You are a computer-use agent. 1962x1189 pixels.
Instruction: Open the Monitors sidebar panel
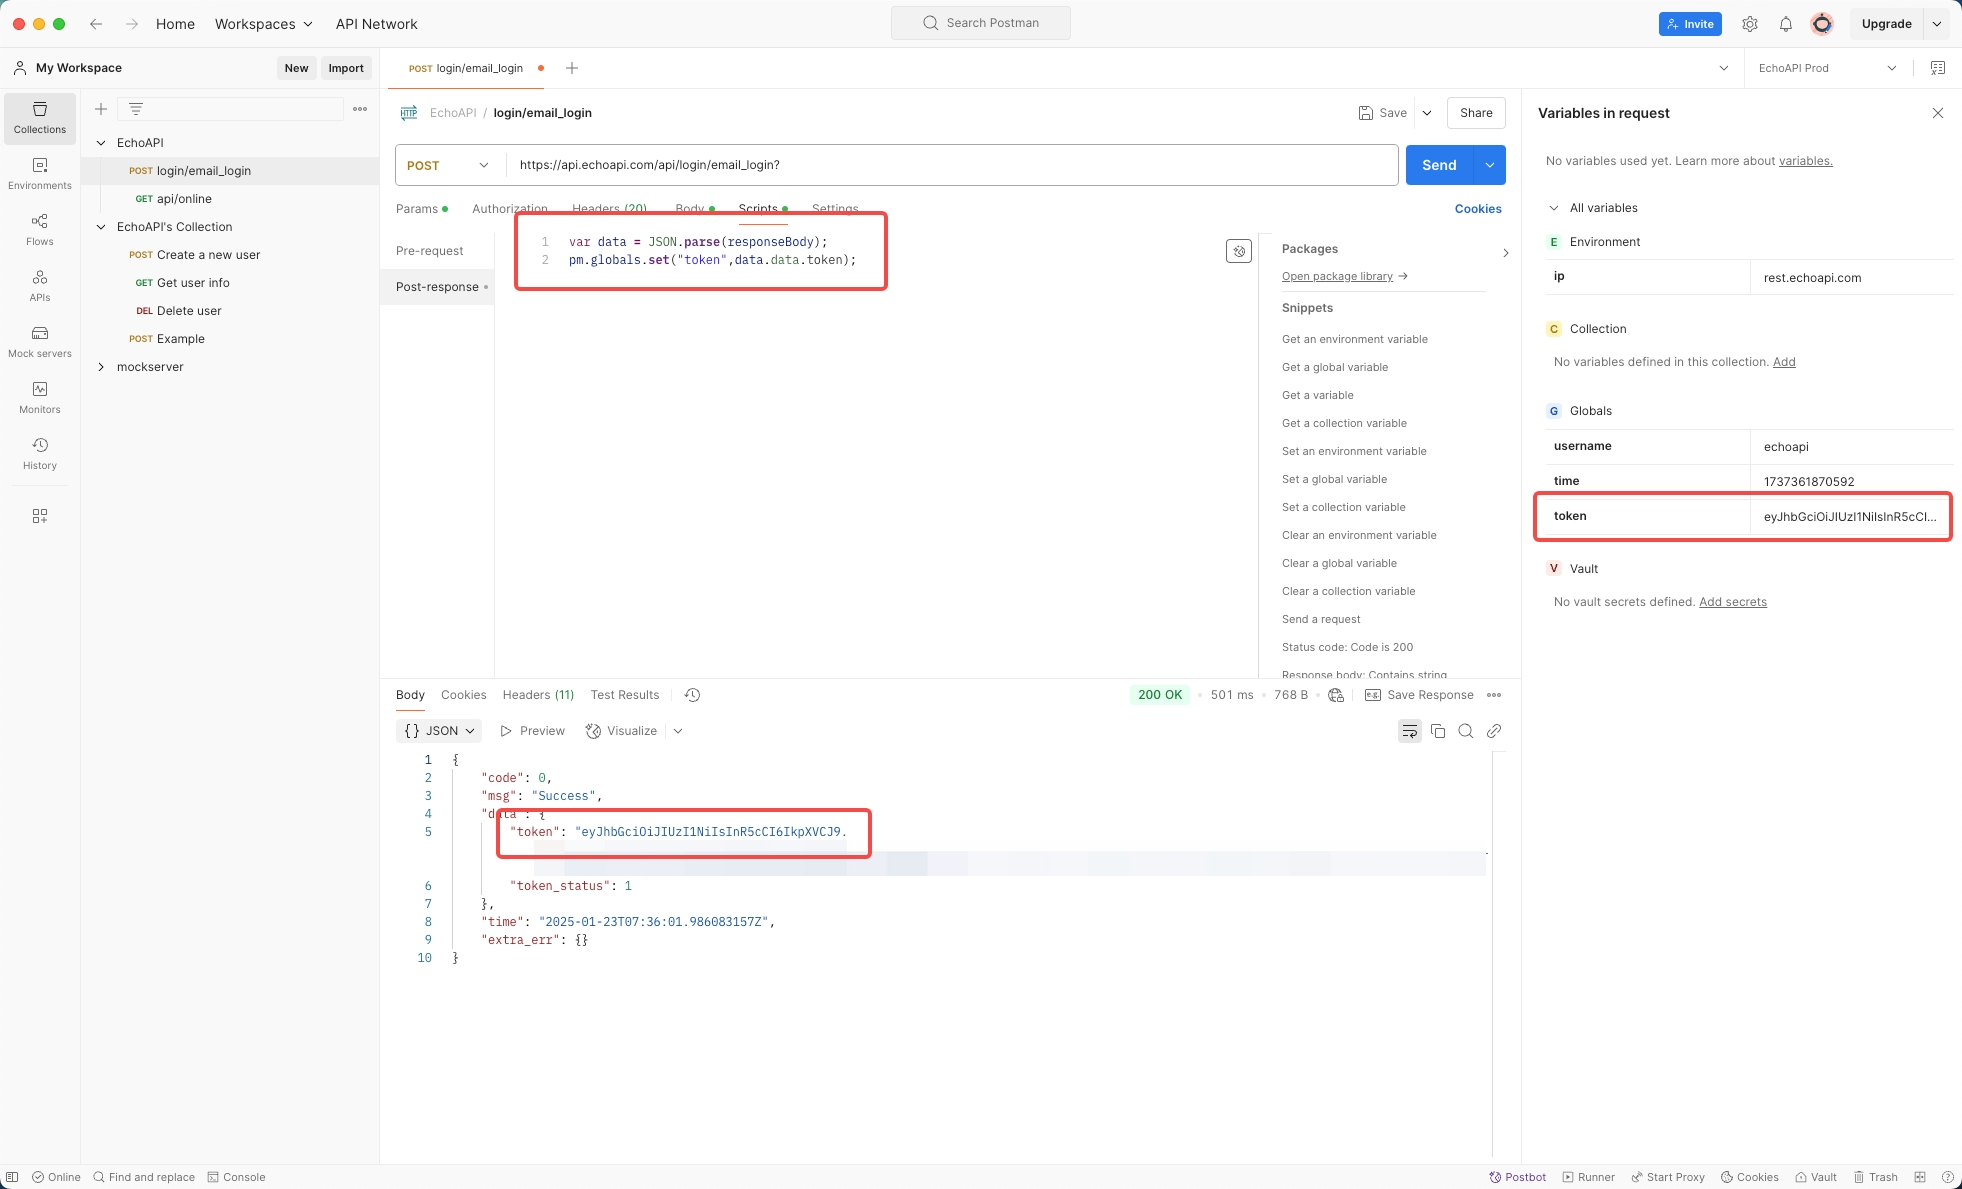pos(40,398)
